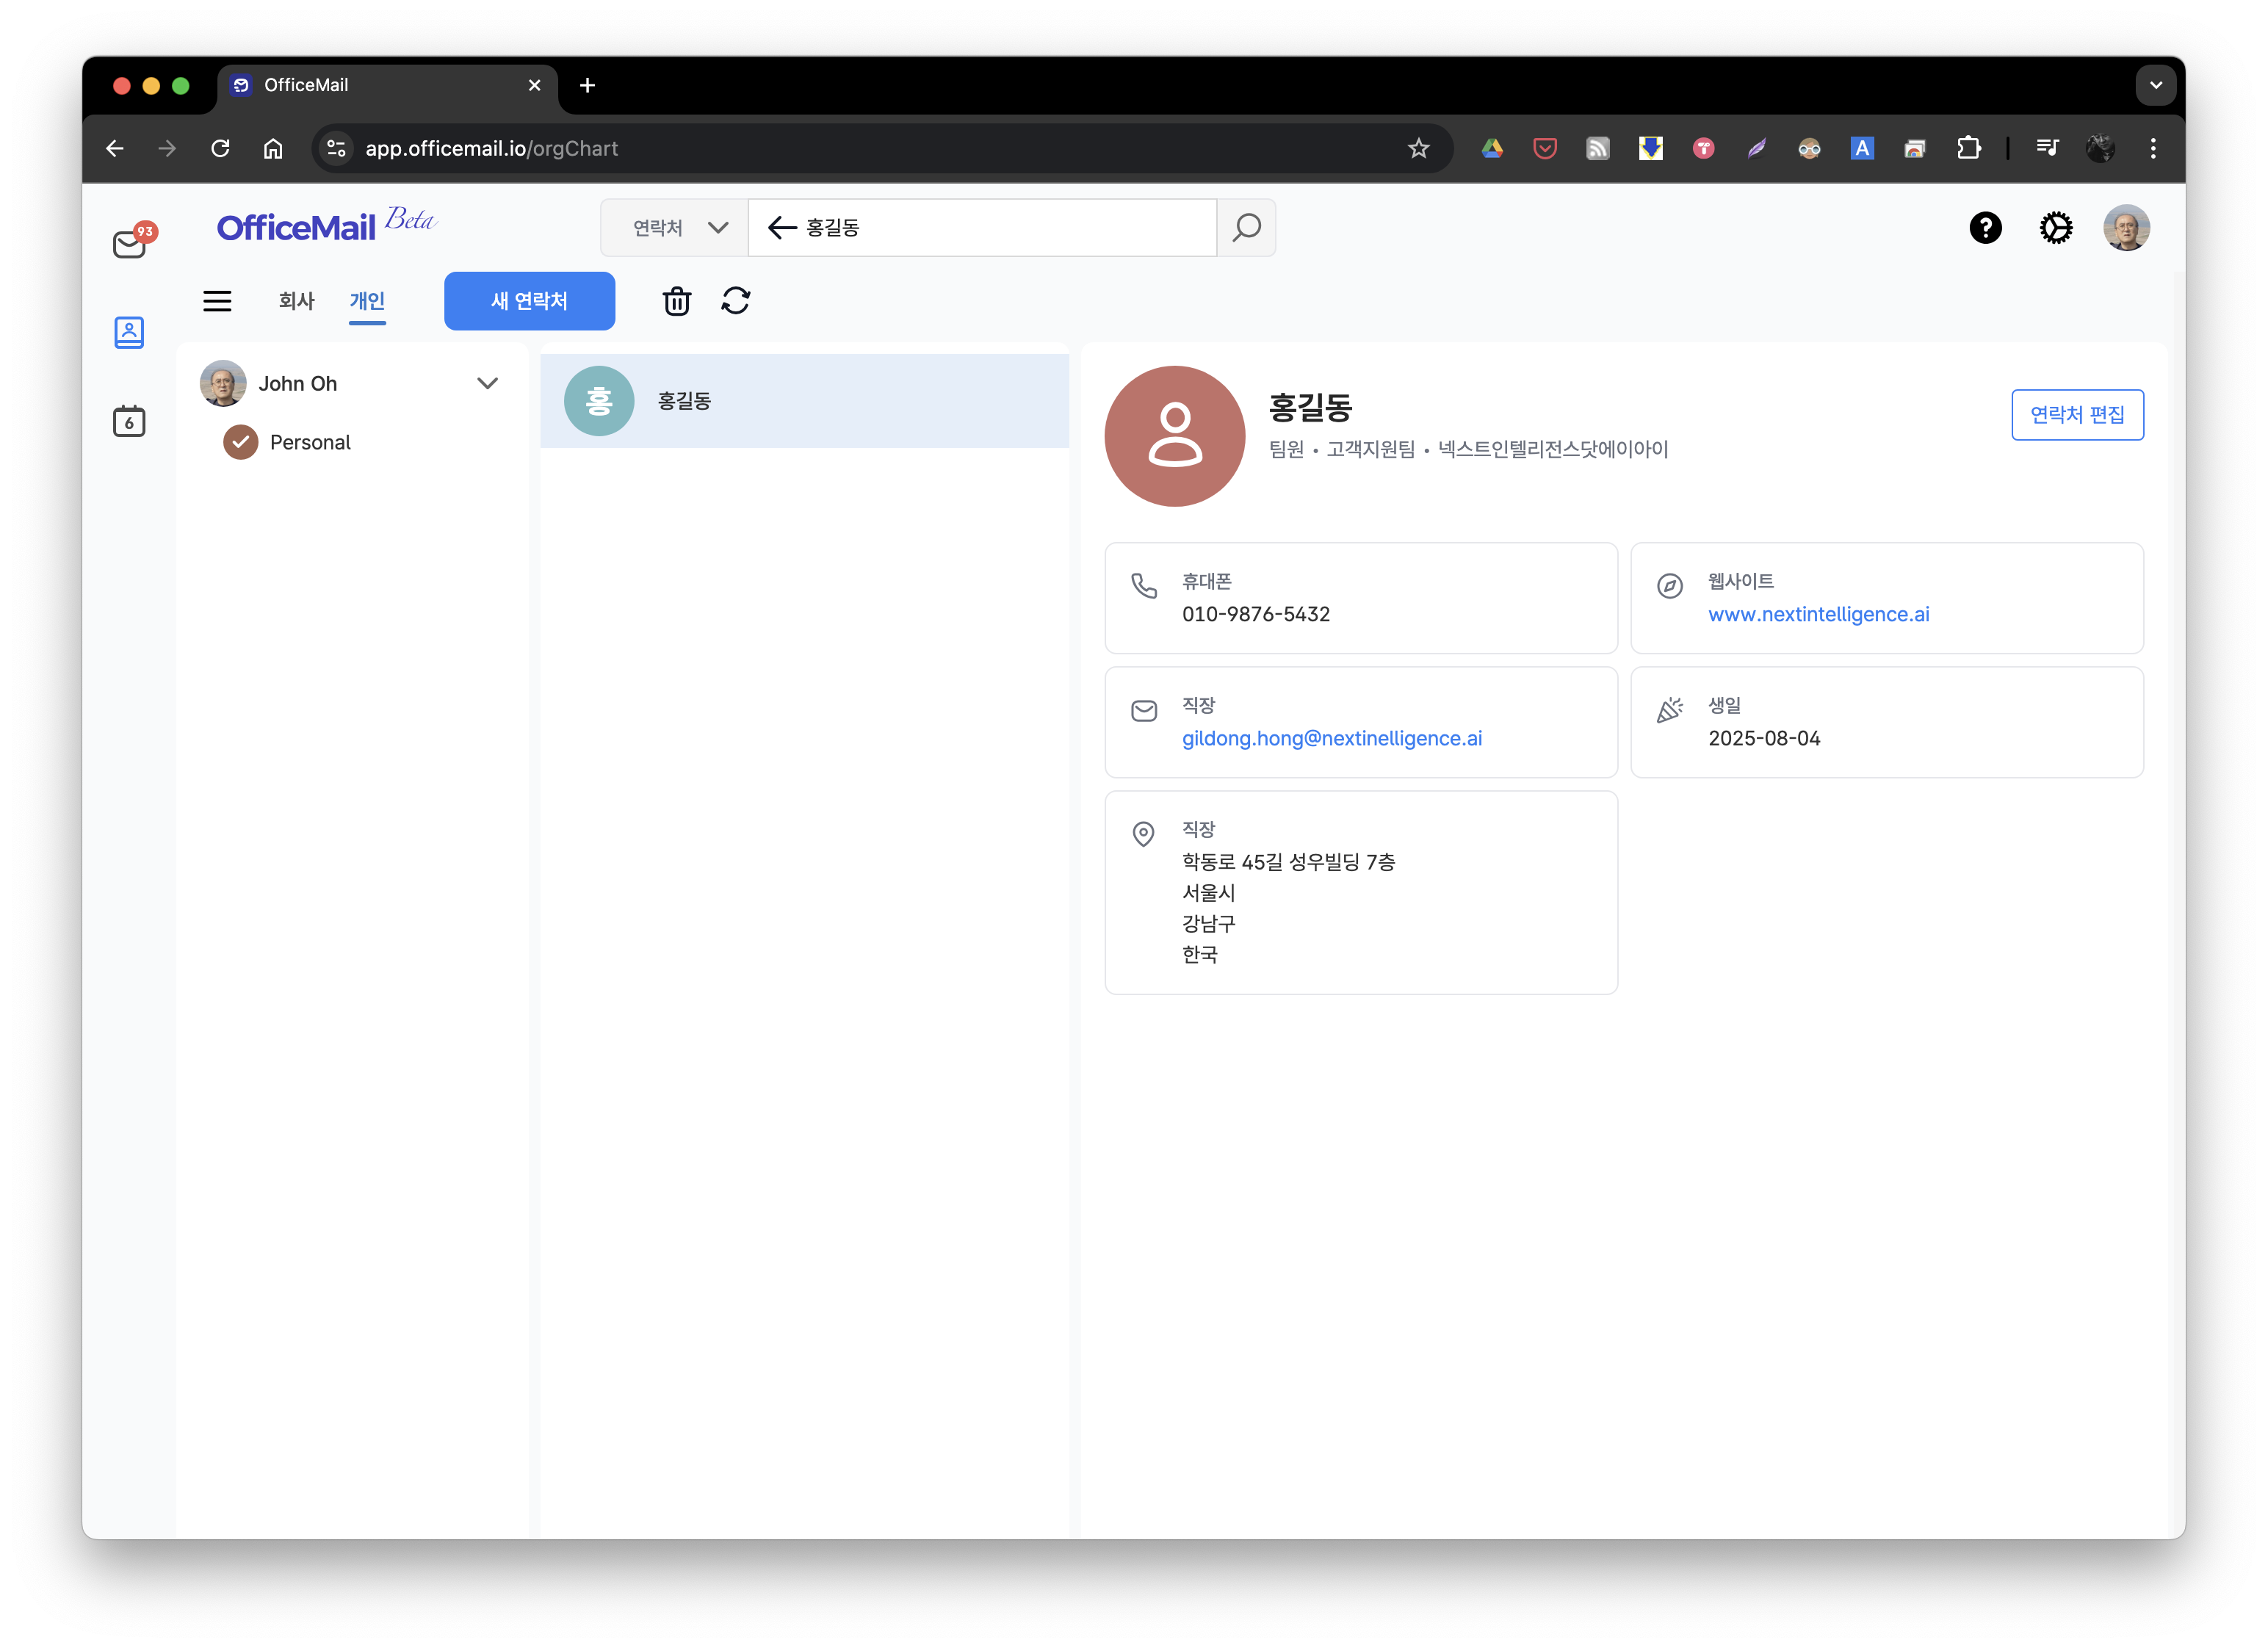Image resolution: width=2268 pixels, height=1648 pixels.
Task: Click the OfficeMail Beta logo
Action: [x=326, y=225]
